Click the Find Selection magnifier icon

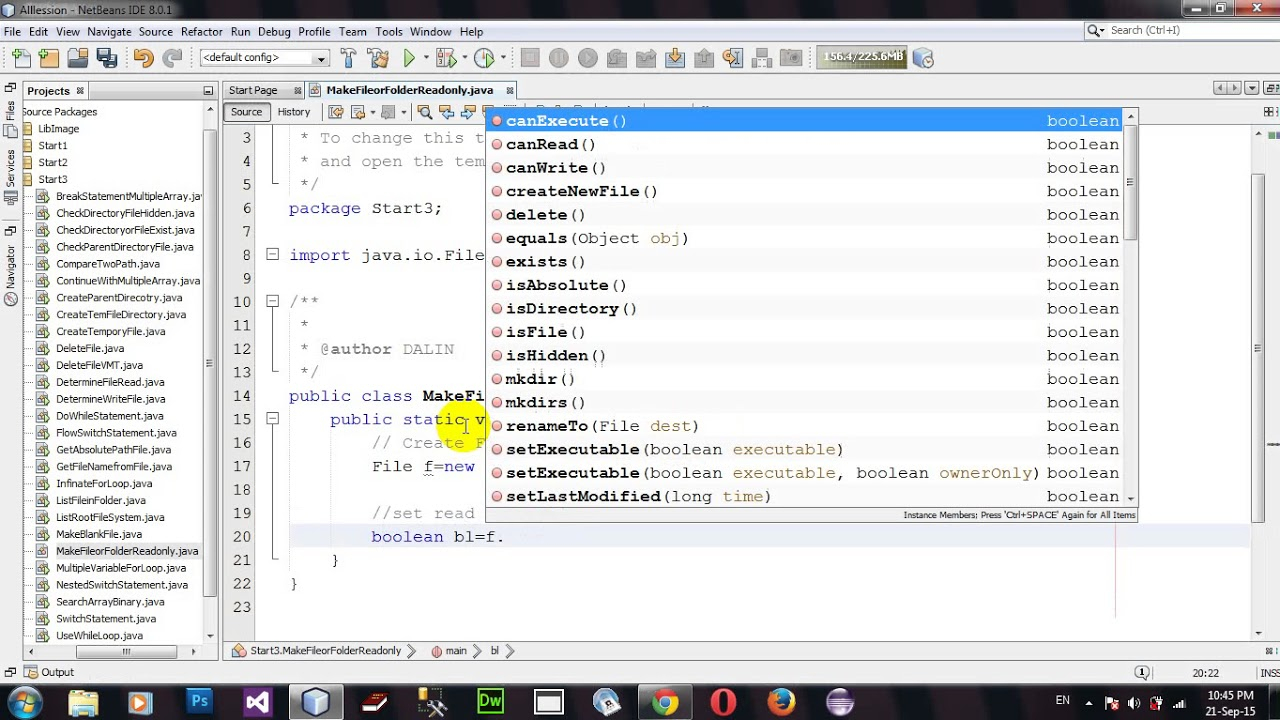click(x=425, y=112)
